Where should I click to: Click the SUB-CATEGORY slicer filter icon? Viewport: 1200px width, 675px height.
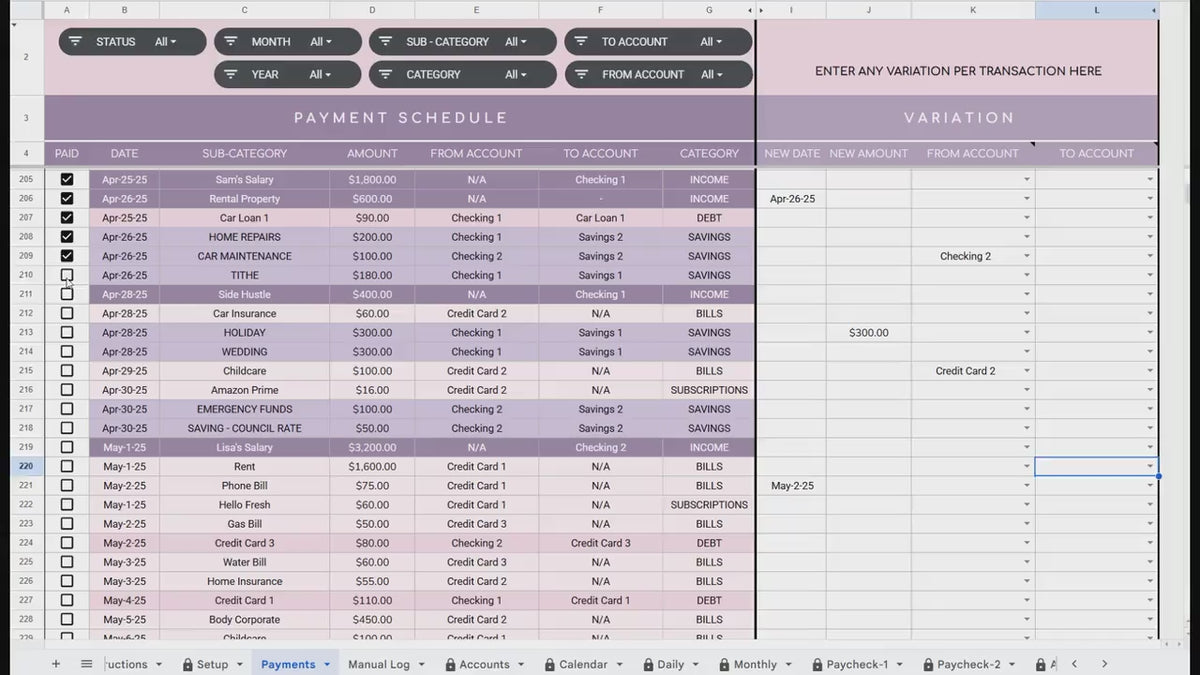click(386, 42)
